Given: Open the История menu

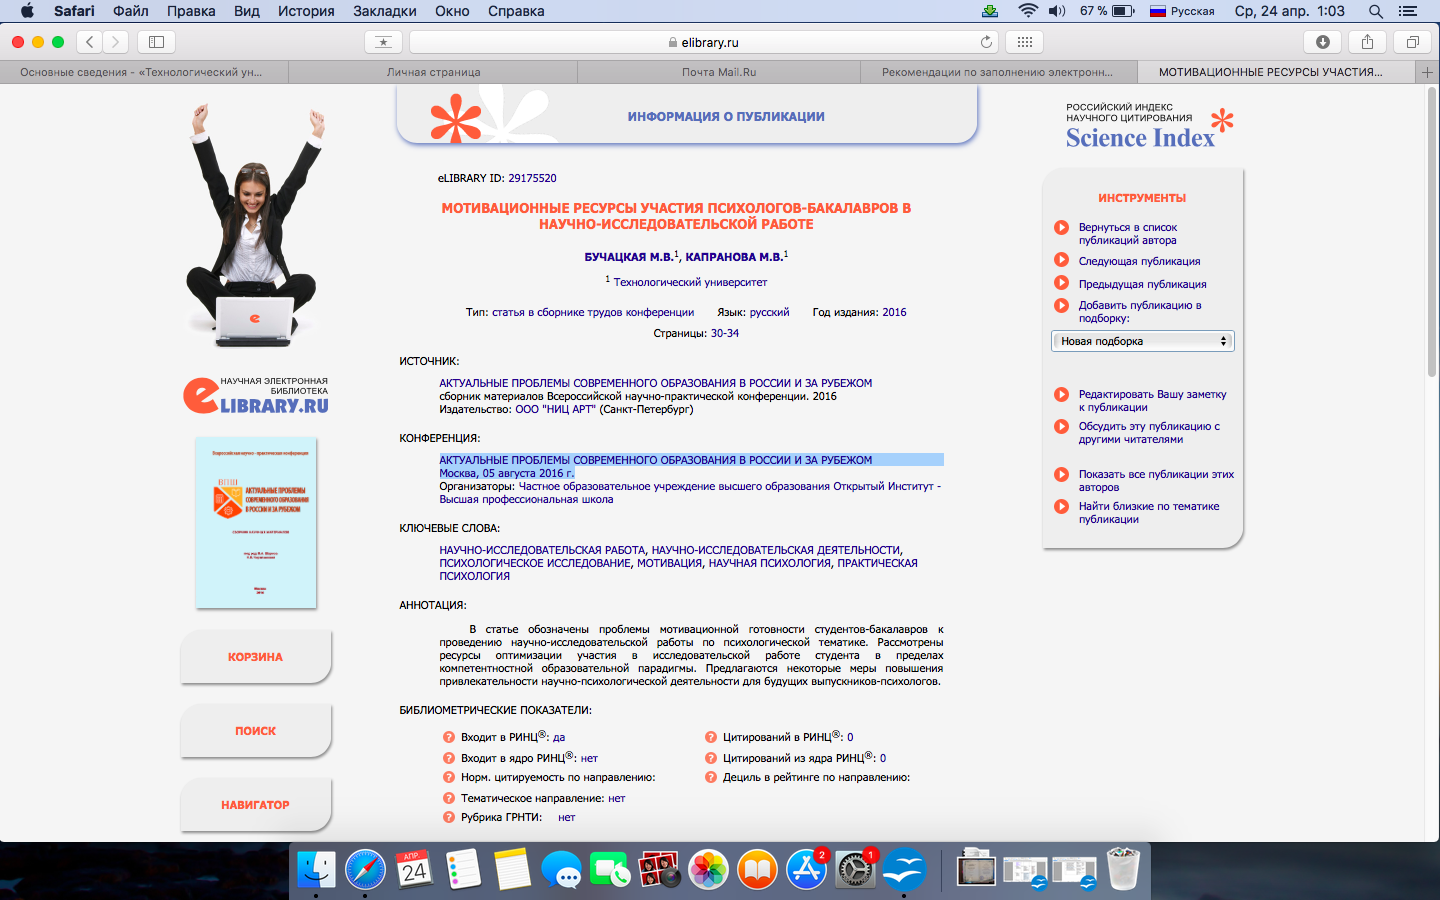Looking at the screenshot, I should [x=306, y=11].
